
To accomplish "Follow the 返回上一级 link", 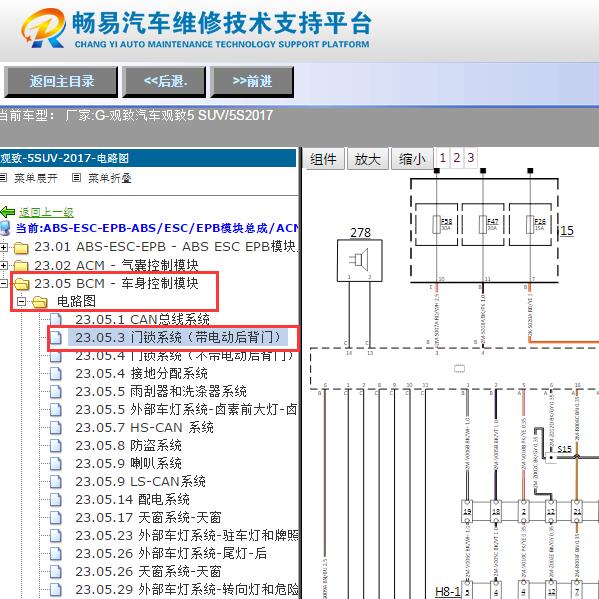I will click(46, 212).
